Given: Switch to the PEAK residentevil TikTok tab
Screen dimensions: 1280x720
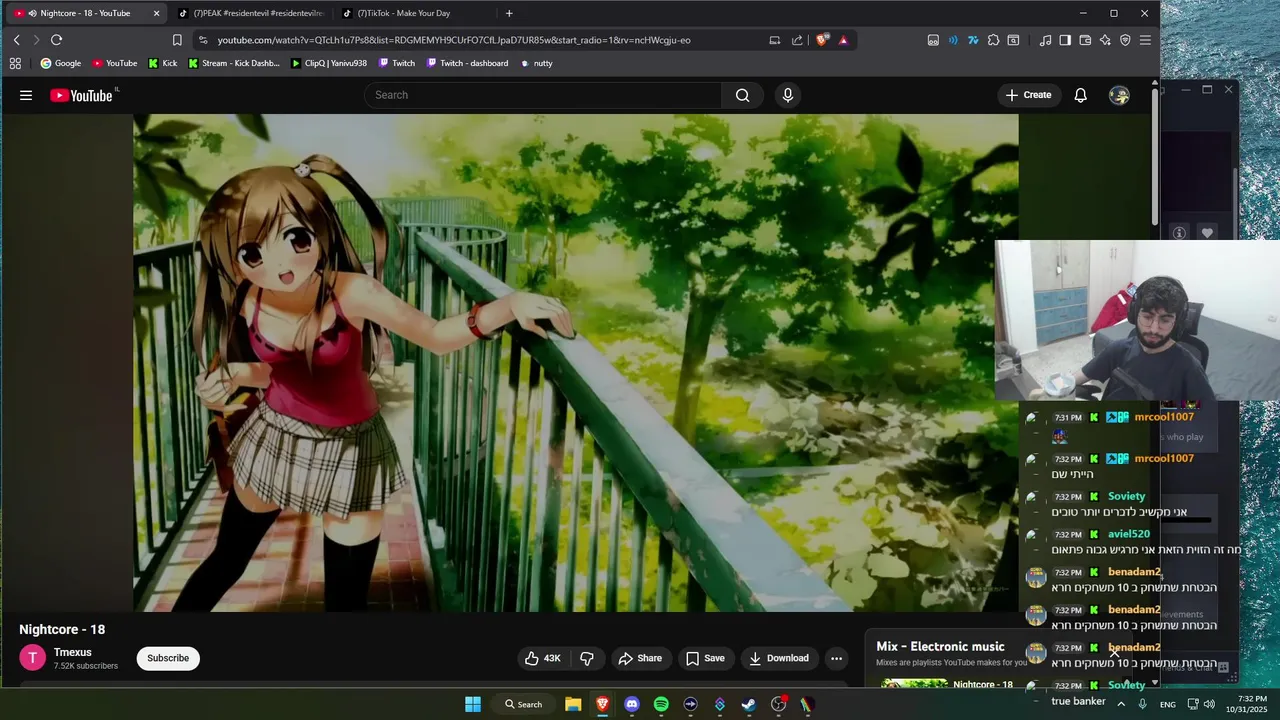Looking at the screenshot, I should (x=250, y=13).
